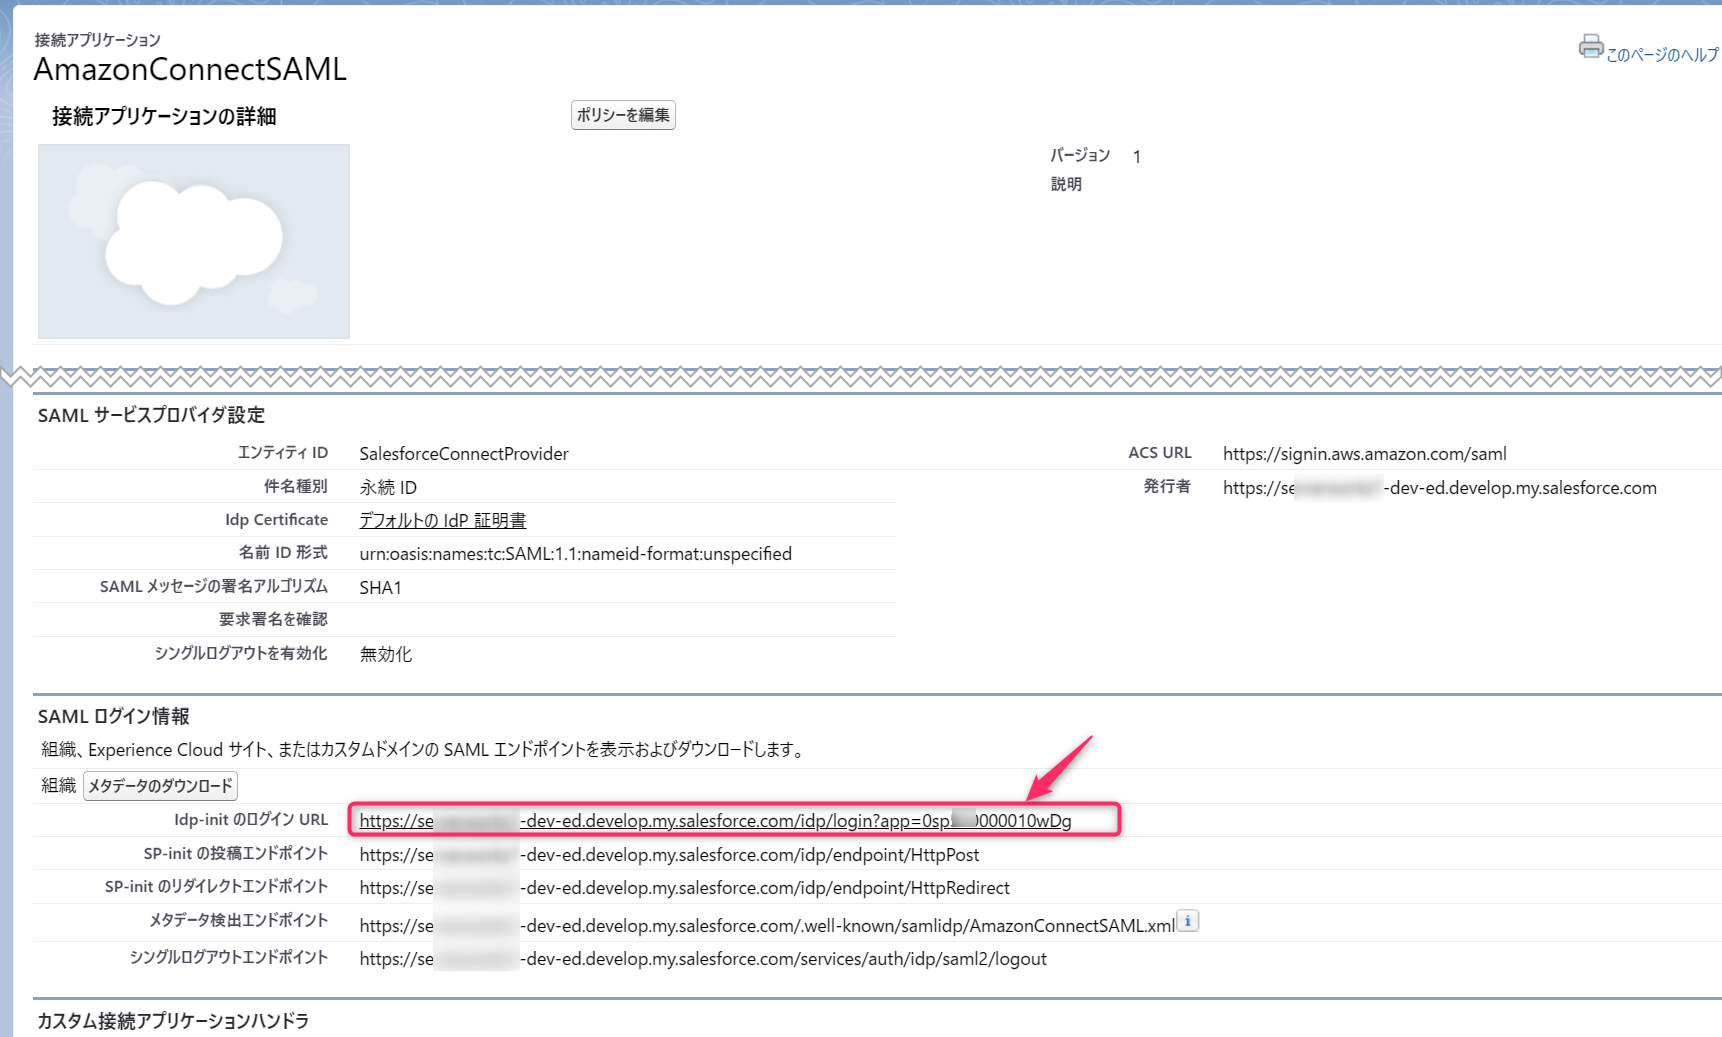Select the saml2/logout endpoint URL text

point(703,959)
